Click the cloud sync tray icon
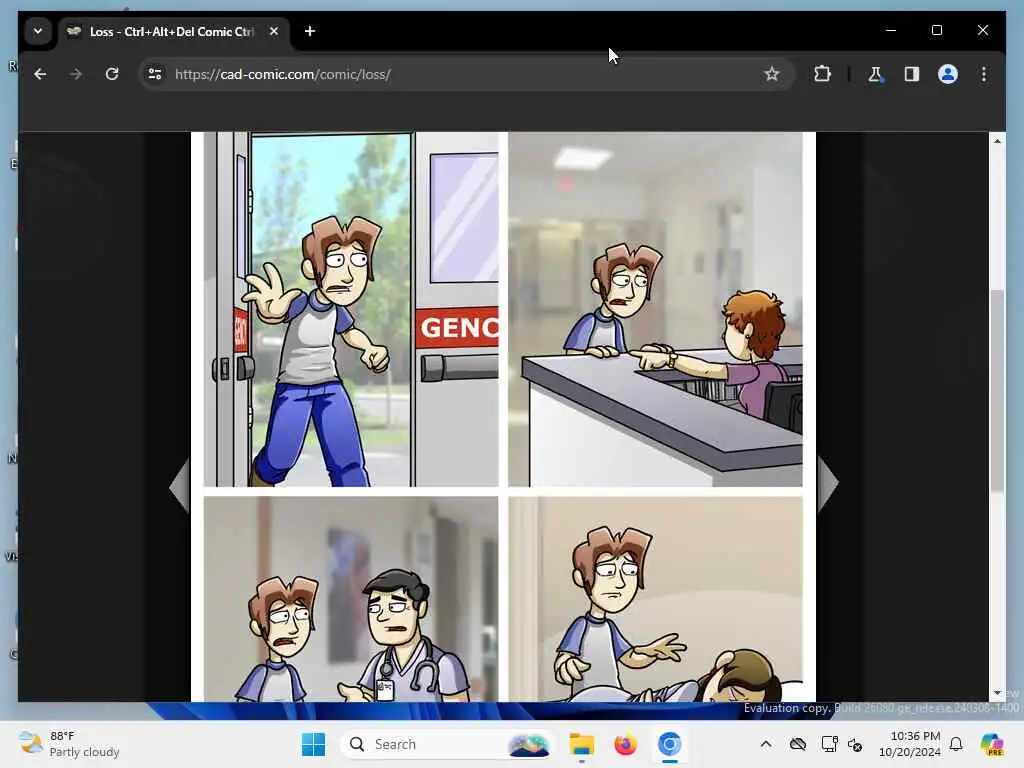The image size is (1024, 768). coord(798,744)
